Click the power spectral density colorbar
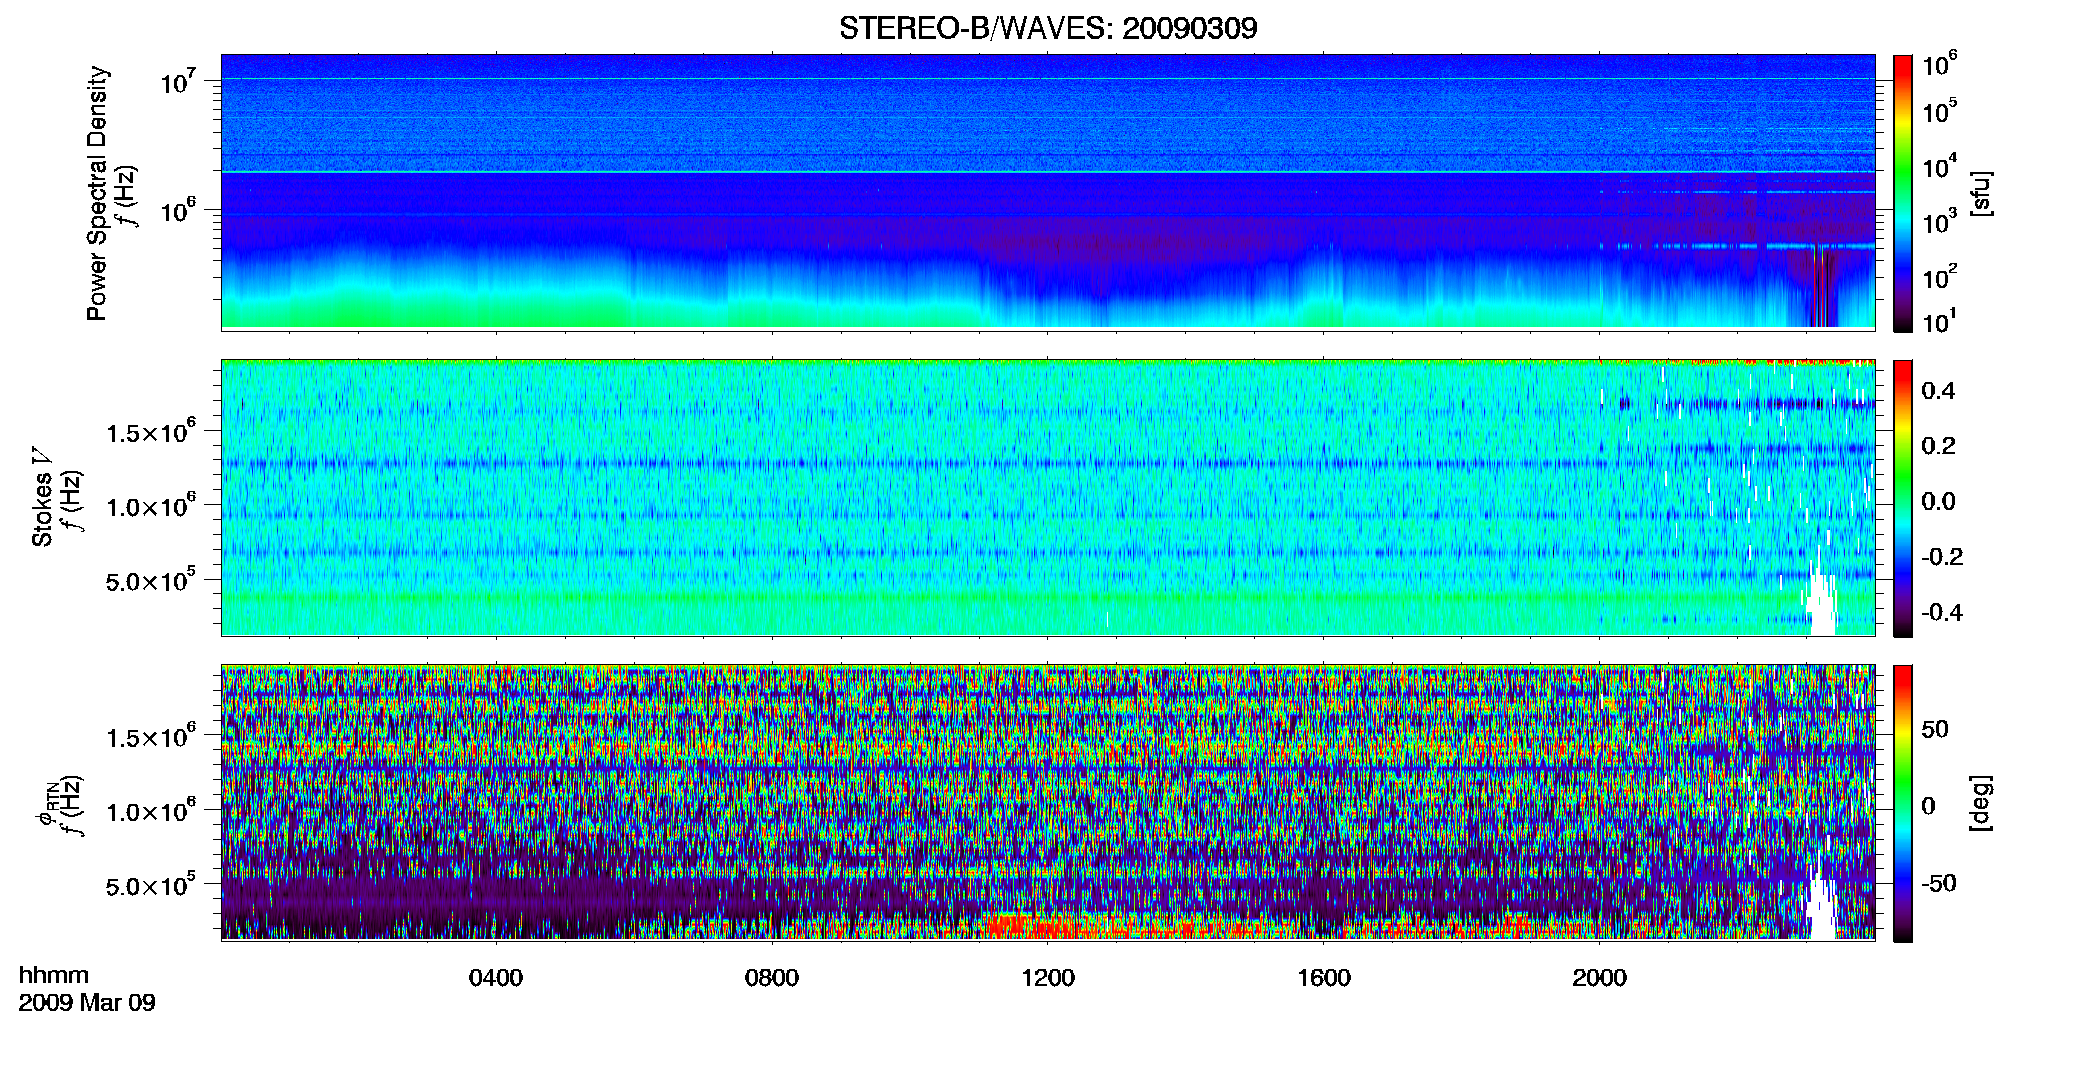Viewport: 2096px width, 1080px height. pos(1903,193)
